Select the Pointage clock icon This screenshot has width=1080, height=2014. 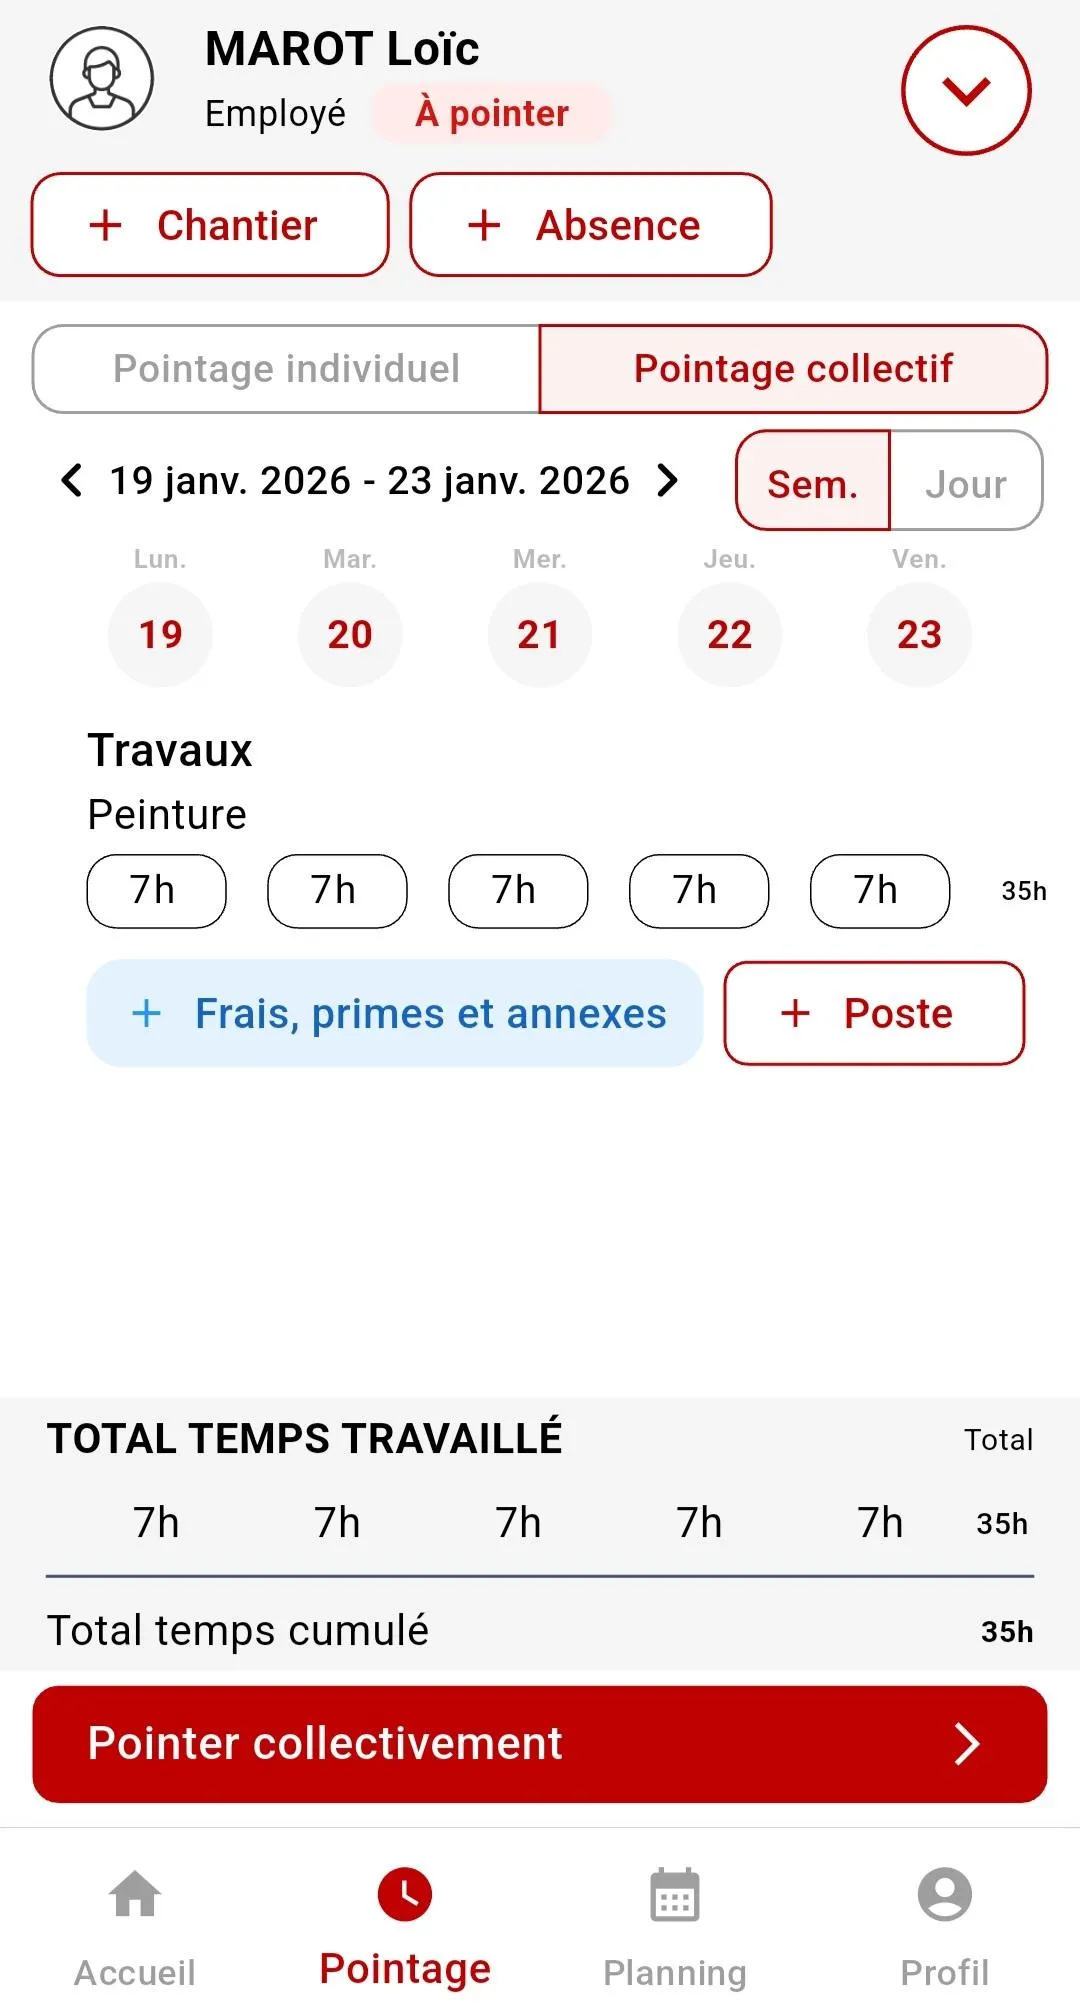[405, 1894]
